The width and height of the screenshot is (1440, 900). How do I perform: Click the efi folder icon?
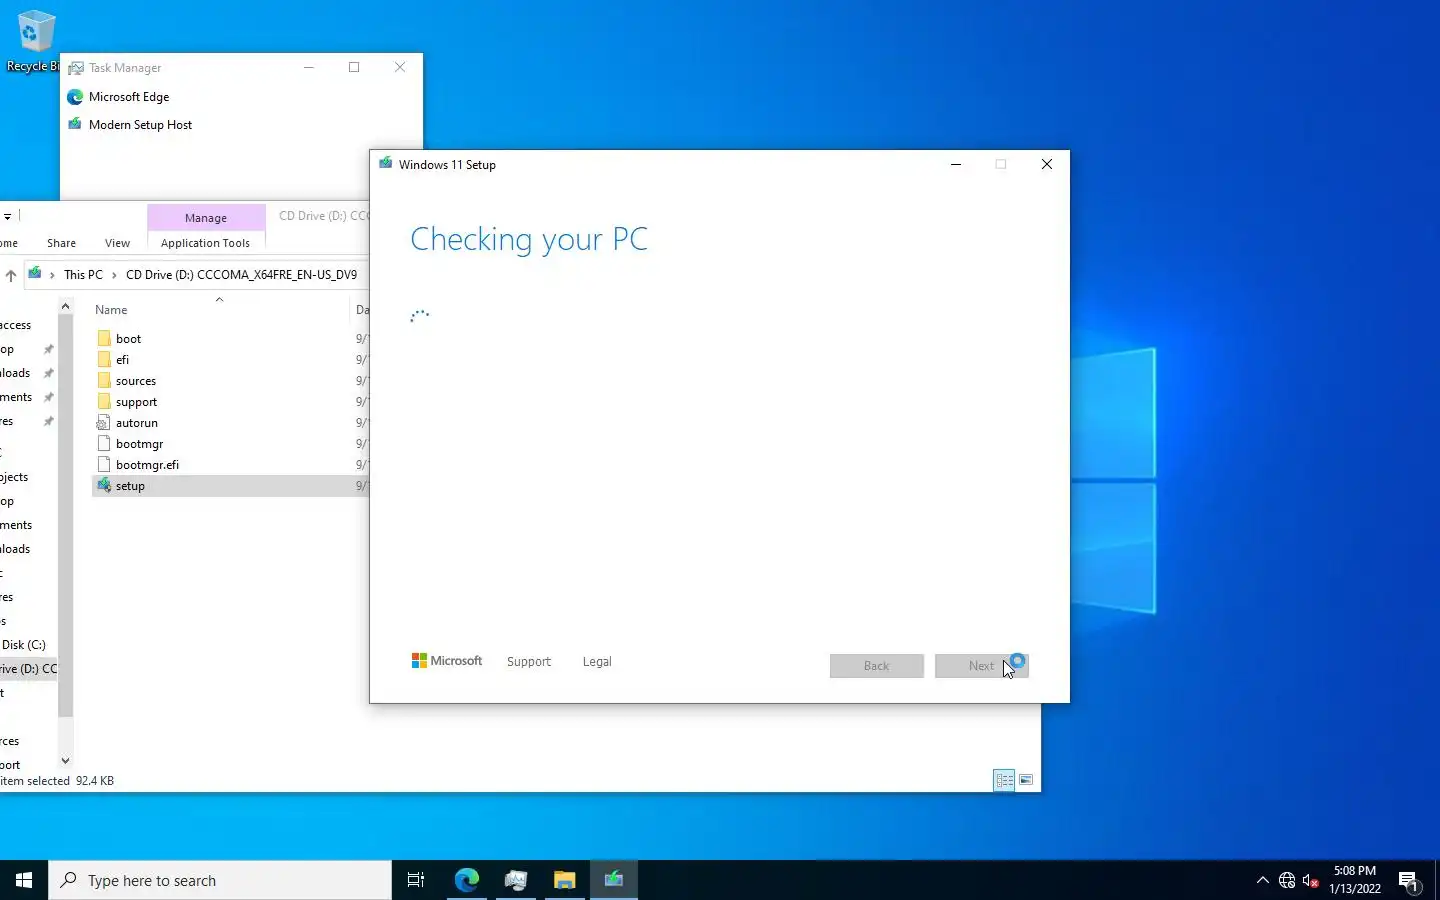click(x=104, y=360)
